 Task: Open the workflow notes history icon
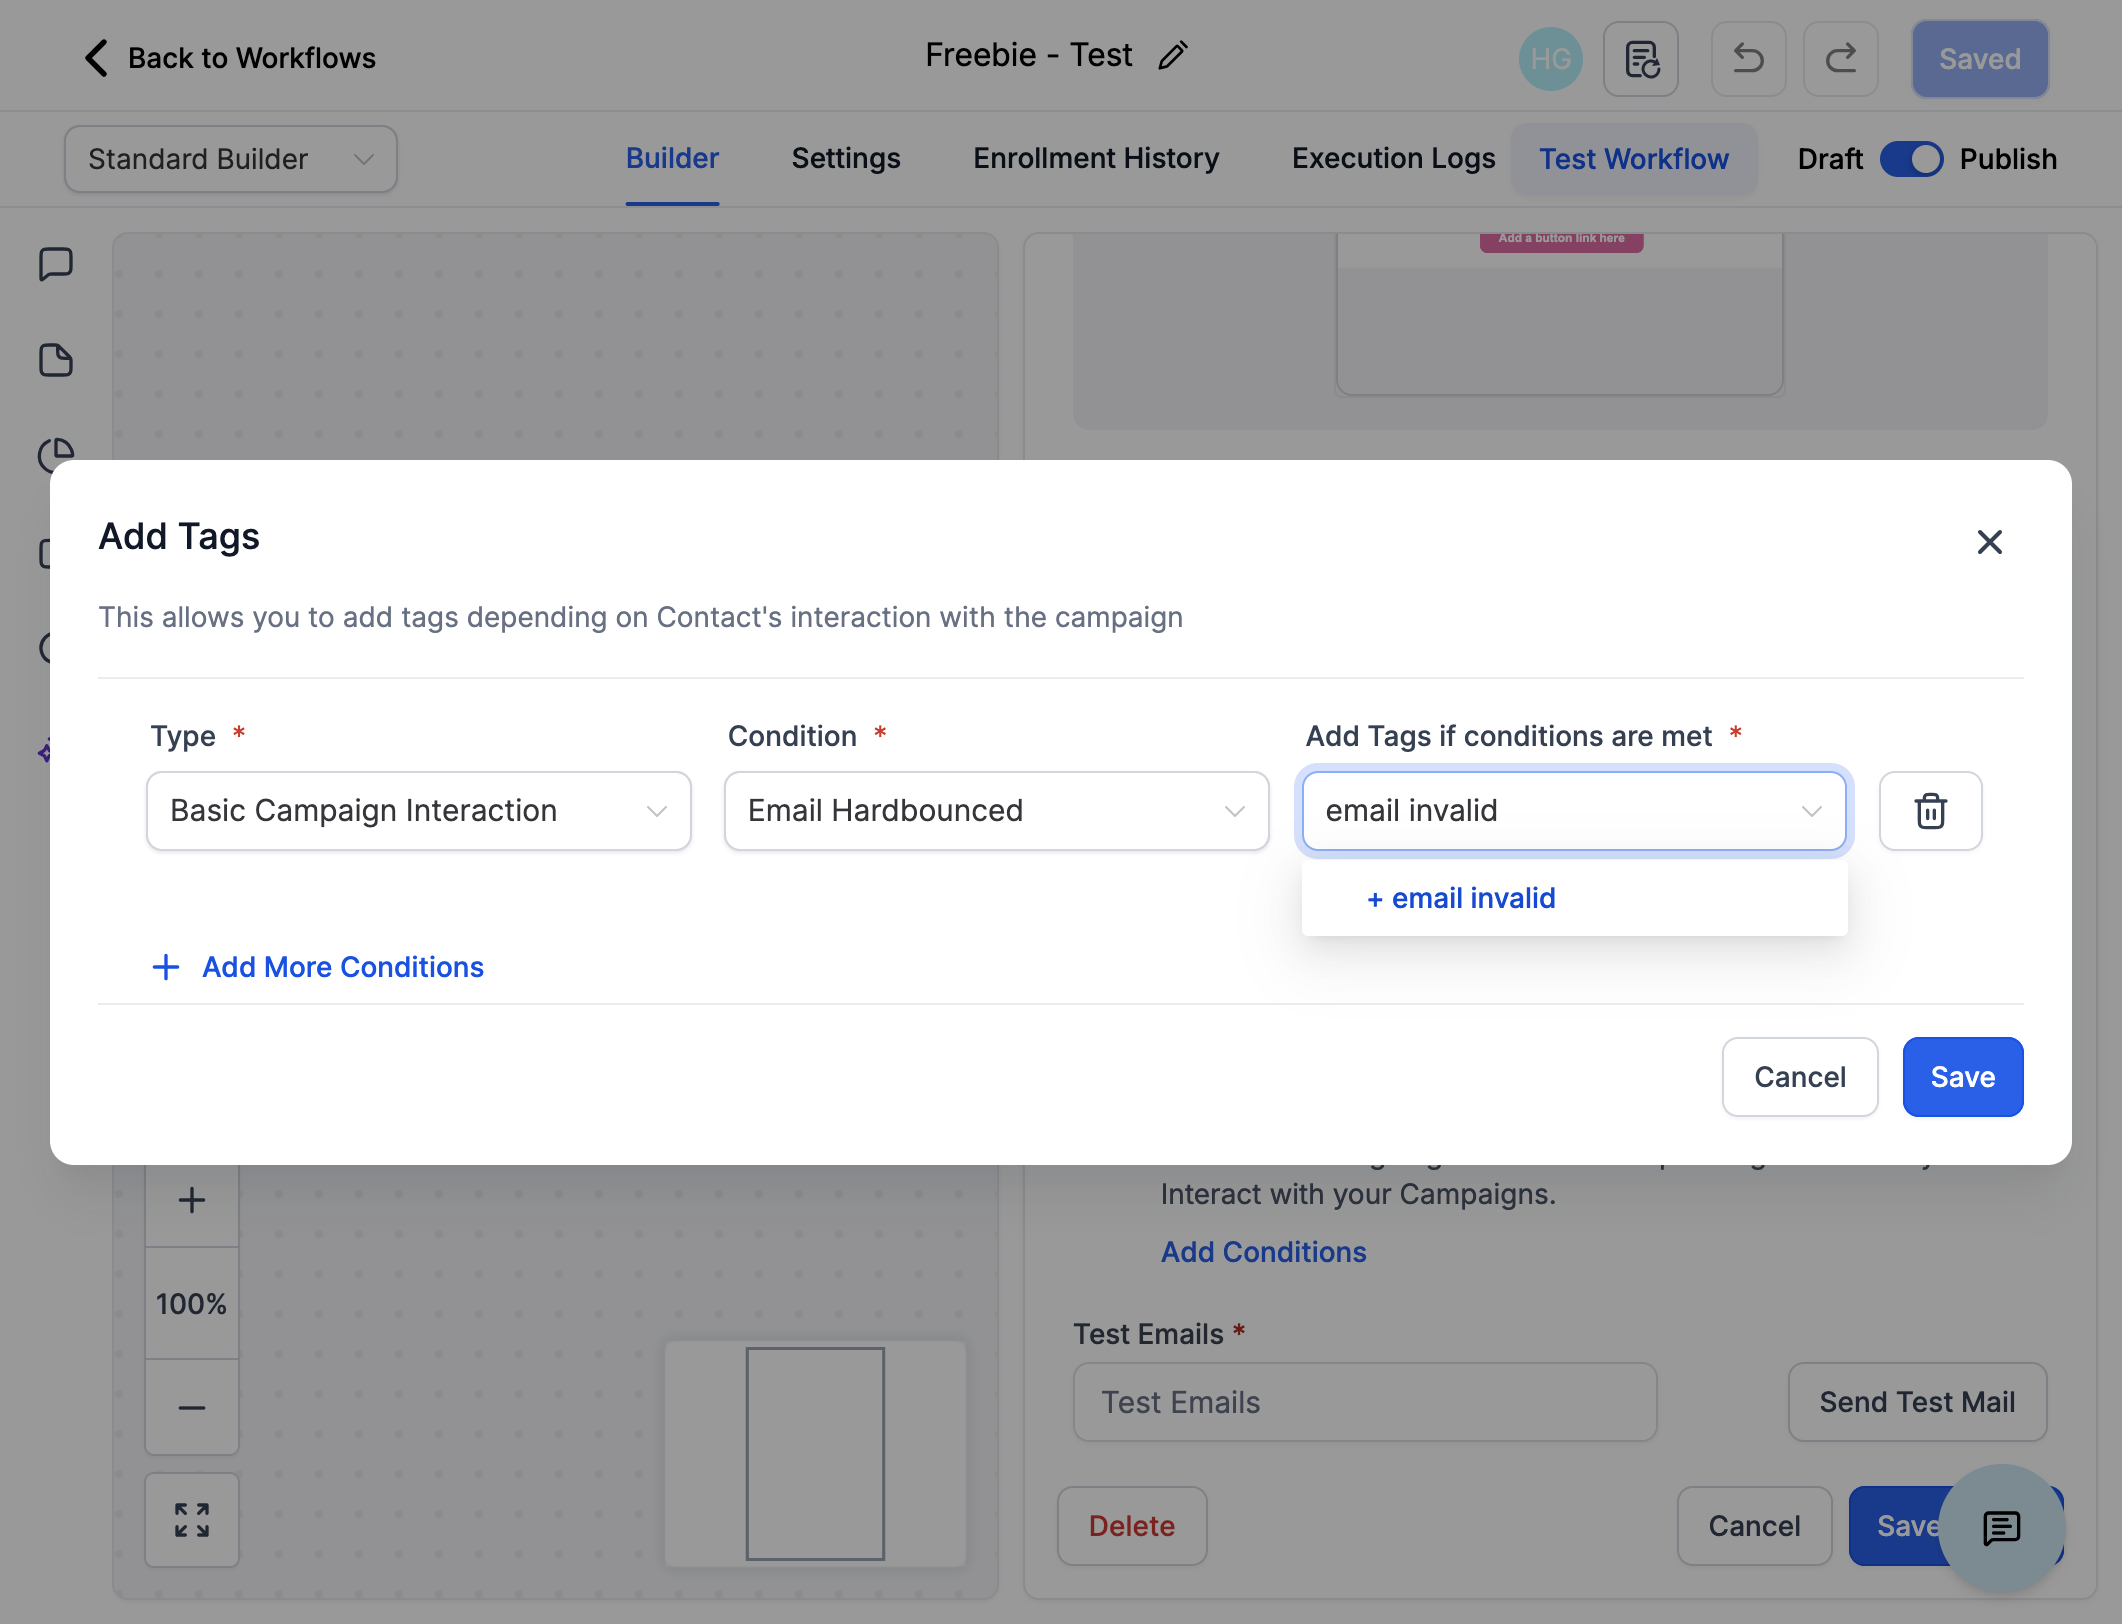[1641, 59]
